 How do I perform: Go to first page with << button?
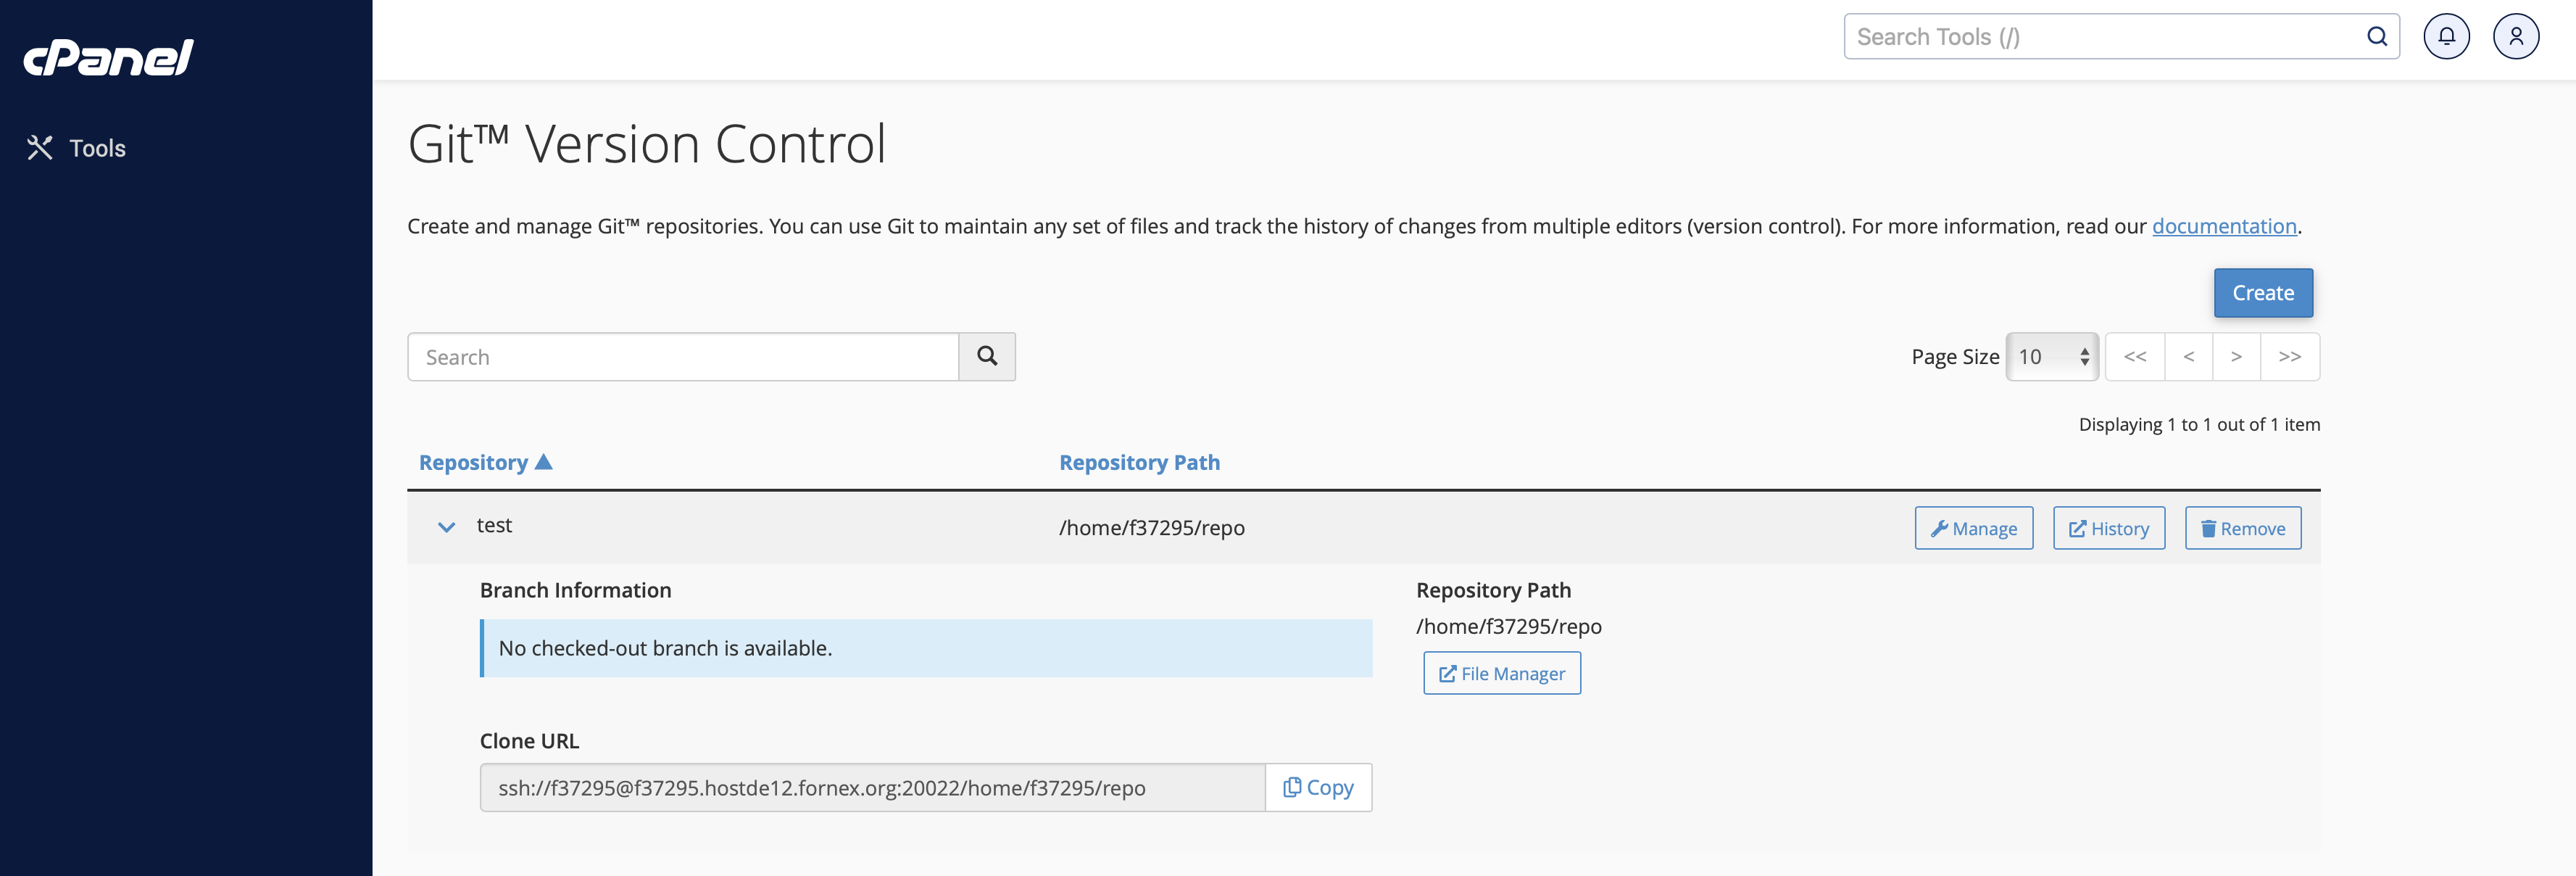pos(2135,357)
